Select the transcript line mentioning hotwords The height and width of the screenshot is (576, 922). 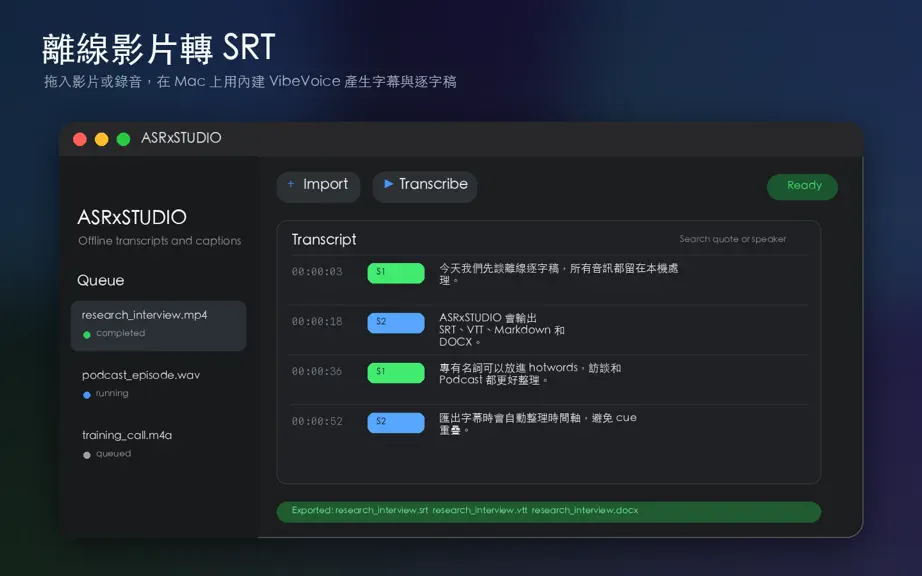530,374
